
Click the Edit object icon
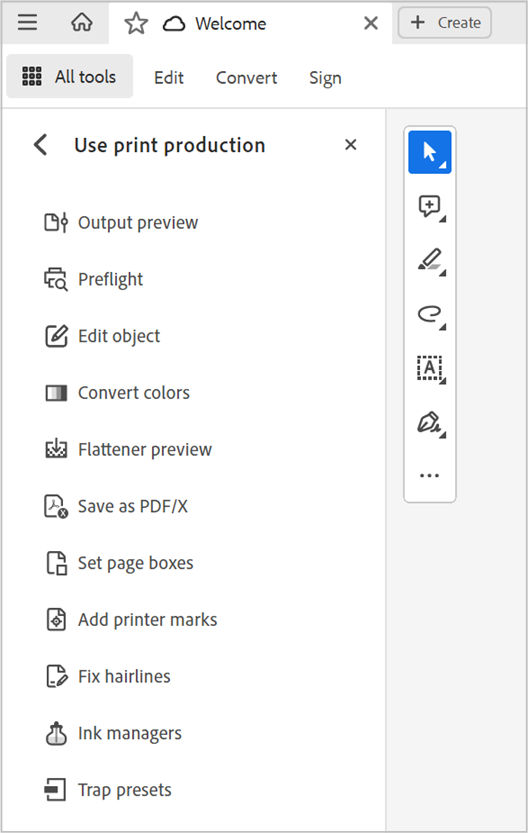click(56, 336)
